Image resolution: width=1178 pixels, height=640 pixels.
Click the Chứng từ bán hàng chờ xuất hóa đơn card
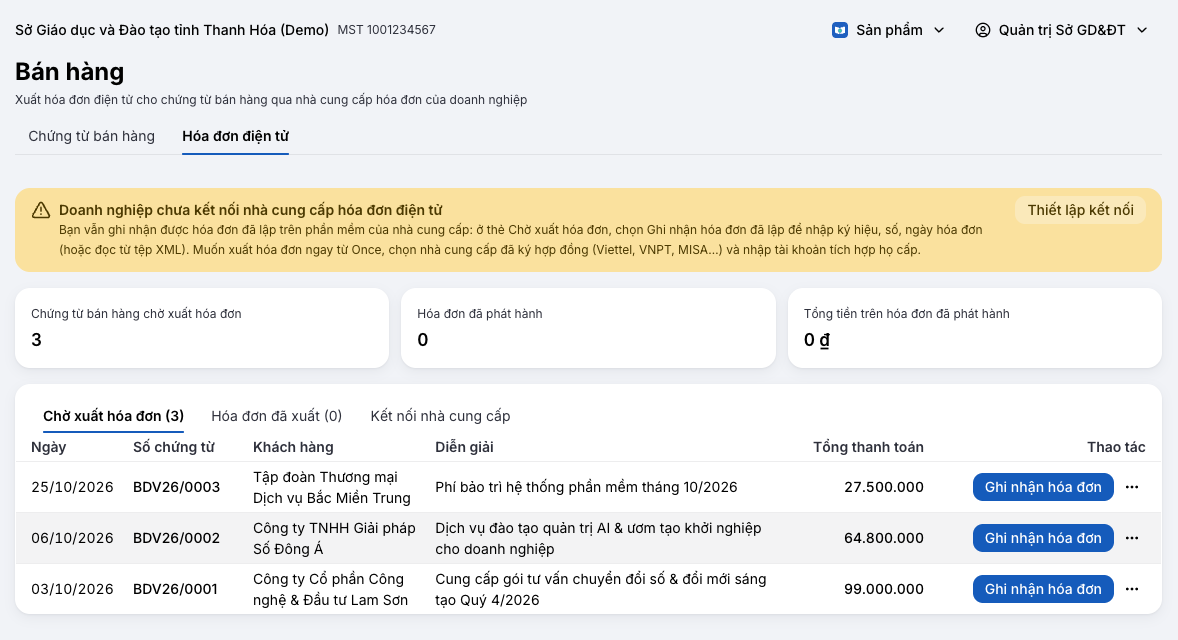pos(202,328)
